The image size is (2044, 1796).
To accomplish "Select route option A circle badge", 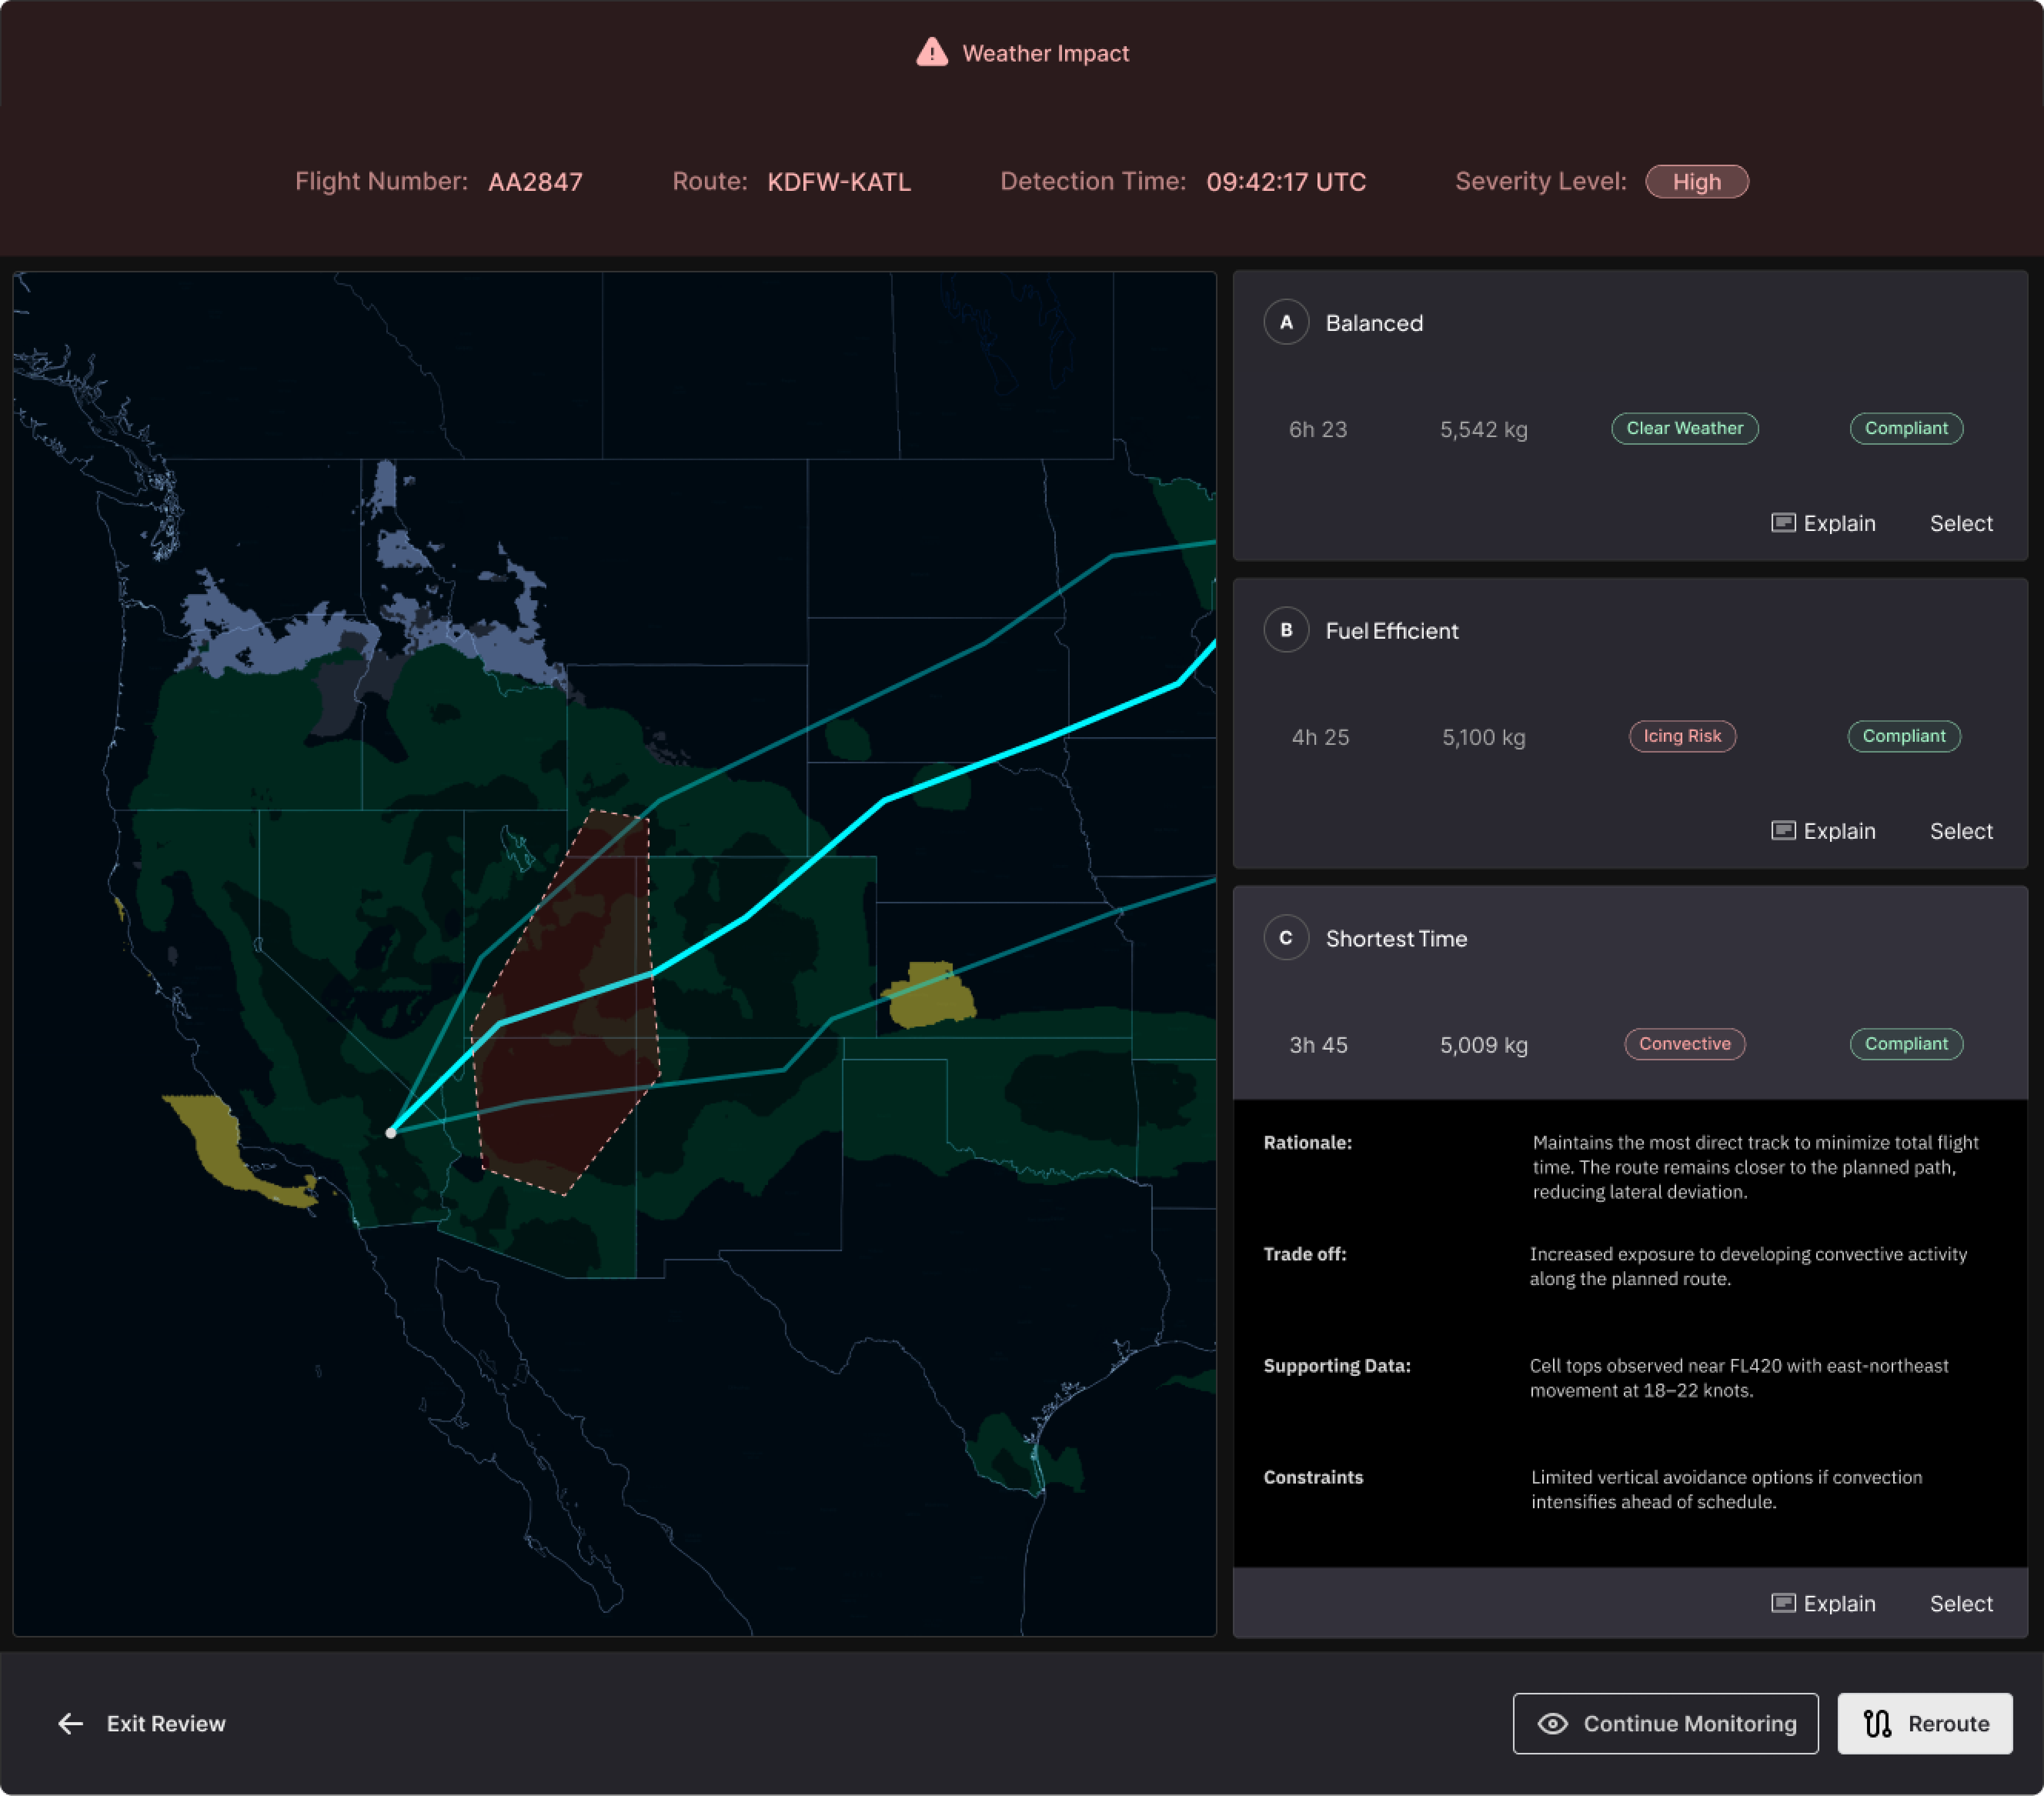I will click(x=1286, y=322).
